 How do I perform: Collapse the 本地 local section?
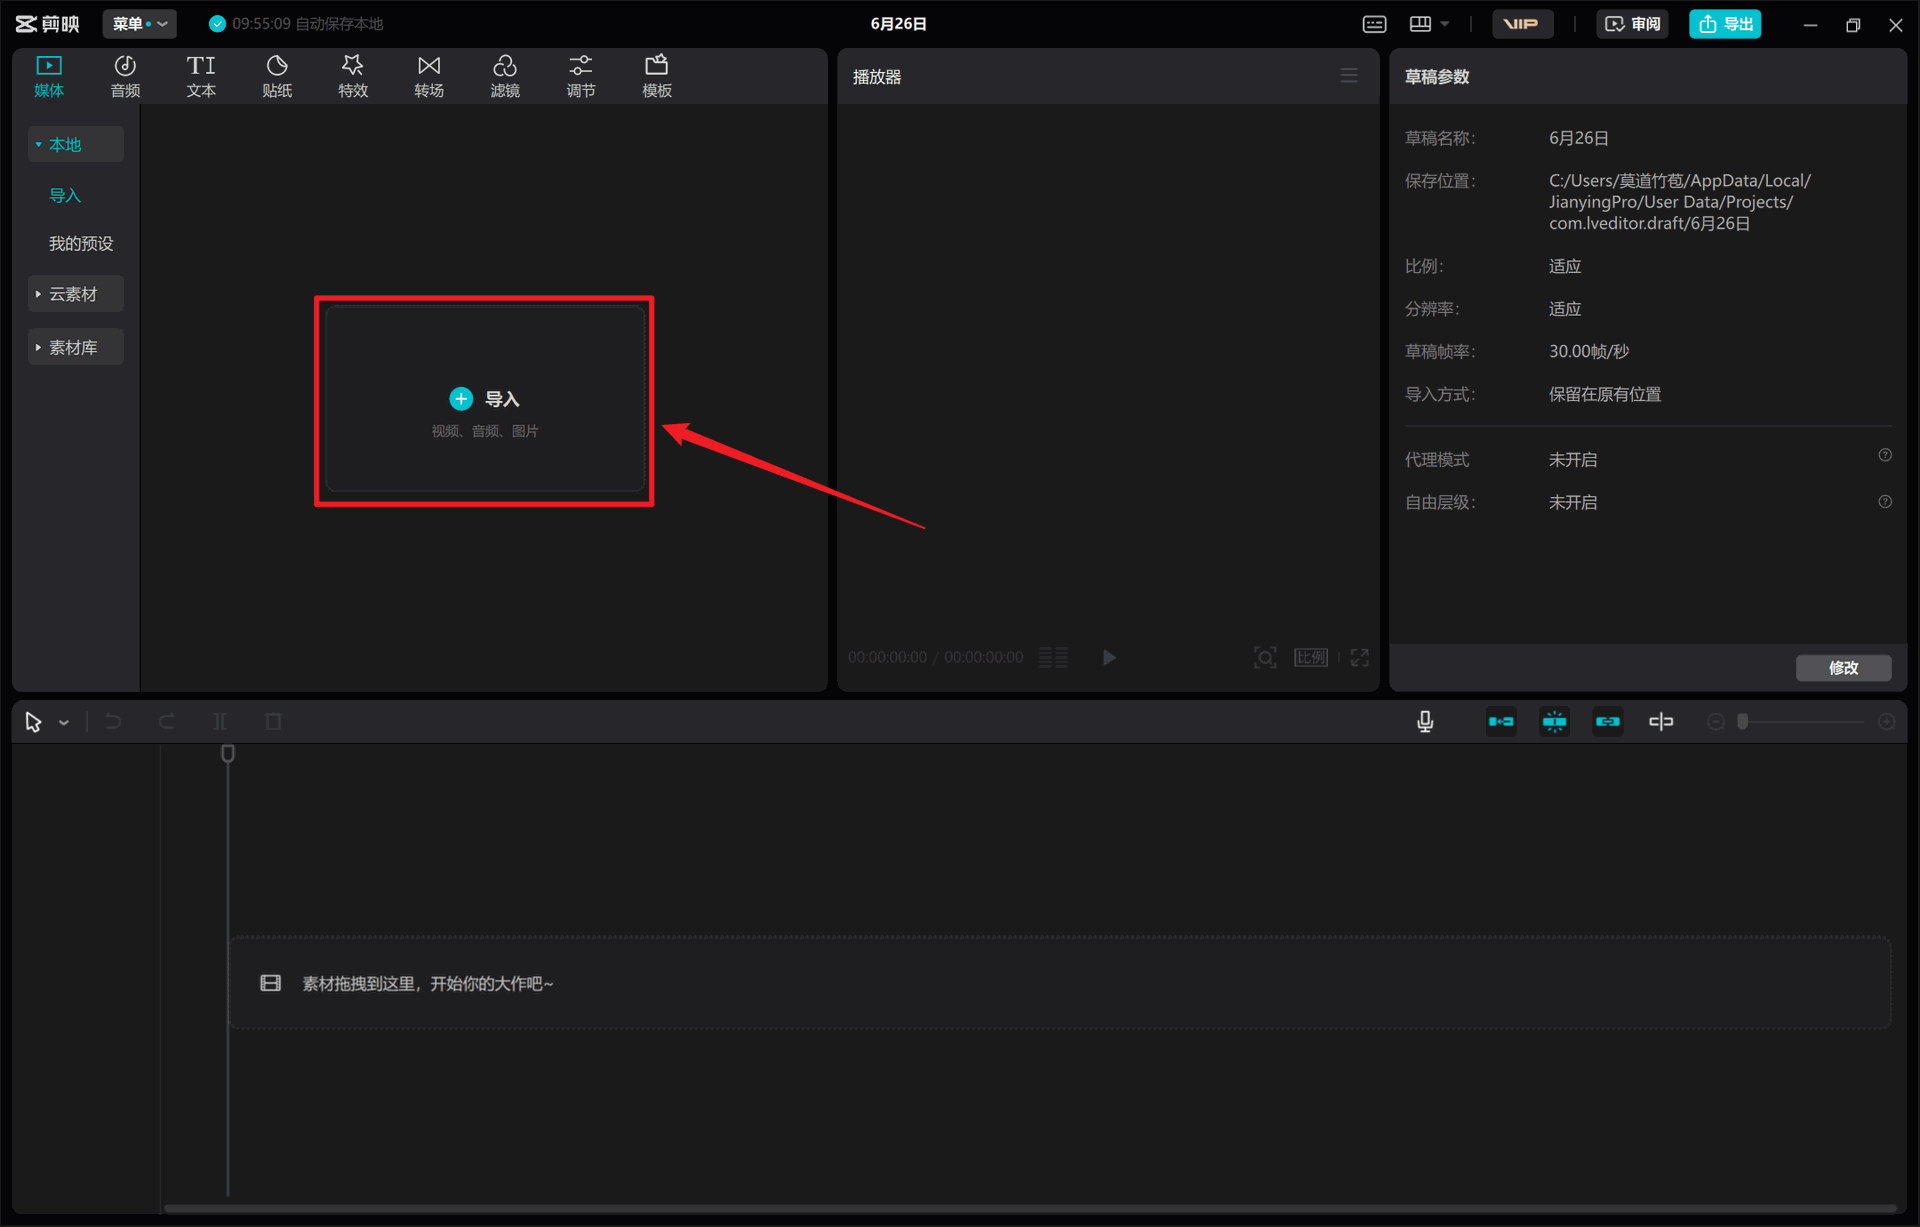click(76, 144)
